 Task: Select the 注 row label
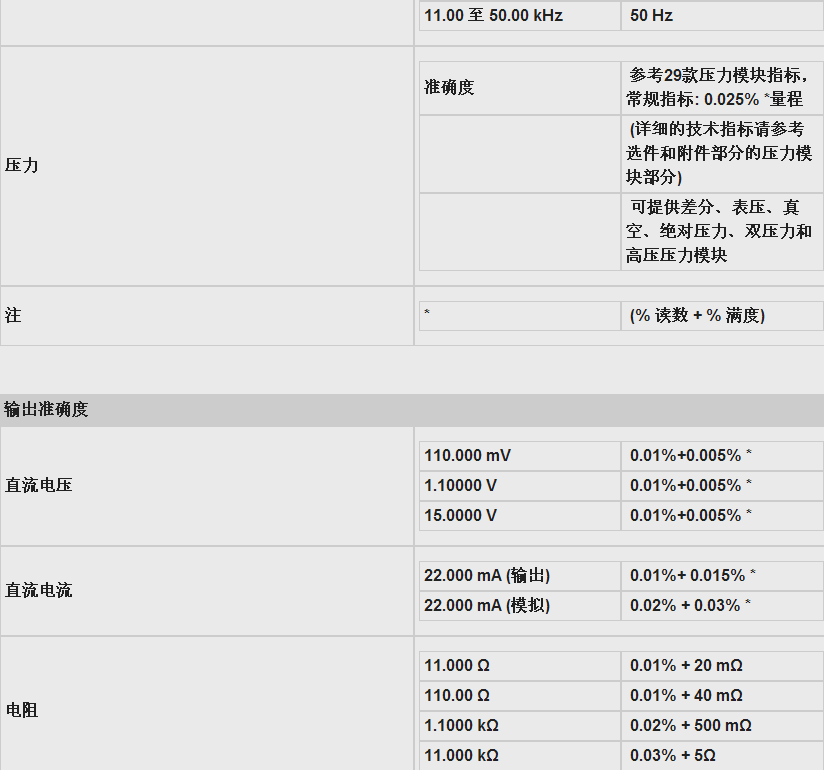[13, 315]
